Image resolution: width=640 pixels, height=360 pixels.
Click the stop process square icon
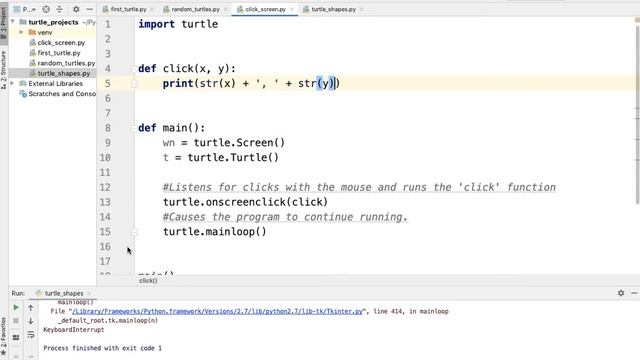click(x=16, y=321)
